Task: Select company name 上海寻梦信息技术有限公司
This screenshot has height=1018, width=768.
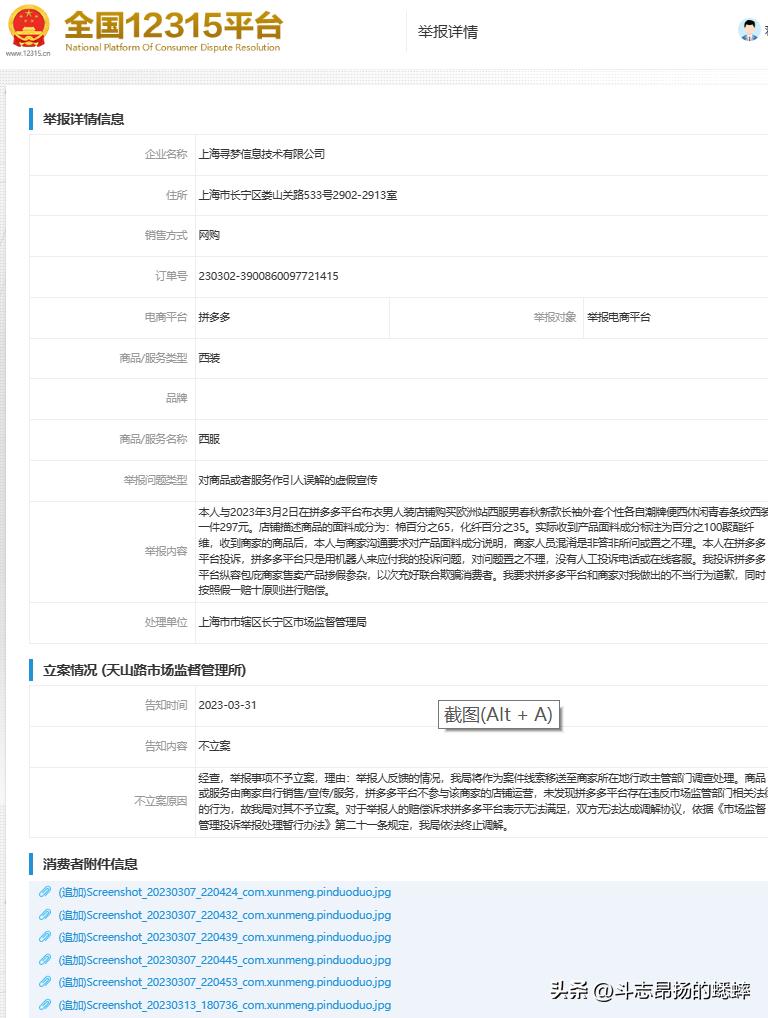Action: pos(262,154)
